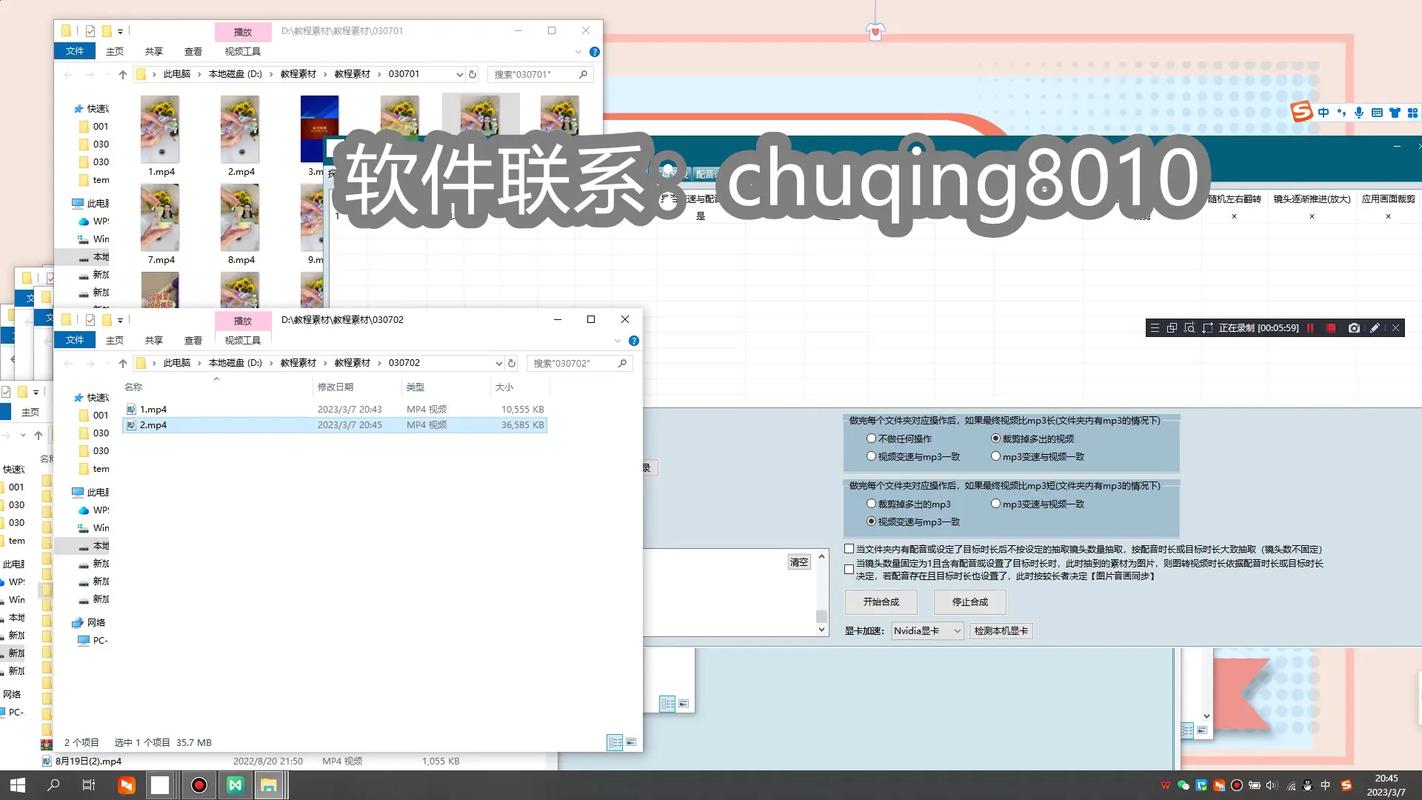1422x800 pixels.
Task: Open Sogou toolbox grid icon
Action: point(1411,113)
